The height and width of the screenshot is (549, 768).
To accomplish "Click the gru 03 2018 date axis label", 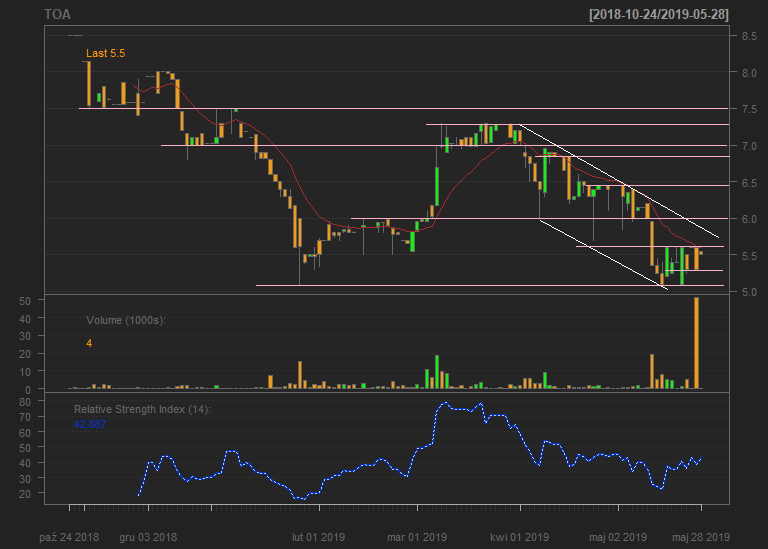I will point(148,537).
